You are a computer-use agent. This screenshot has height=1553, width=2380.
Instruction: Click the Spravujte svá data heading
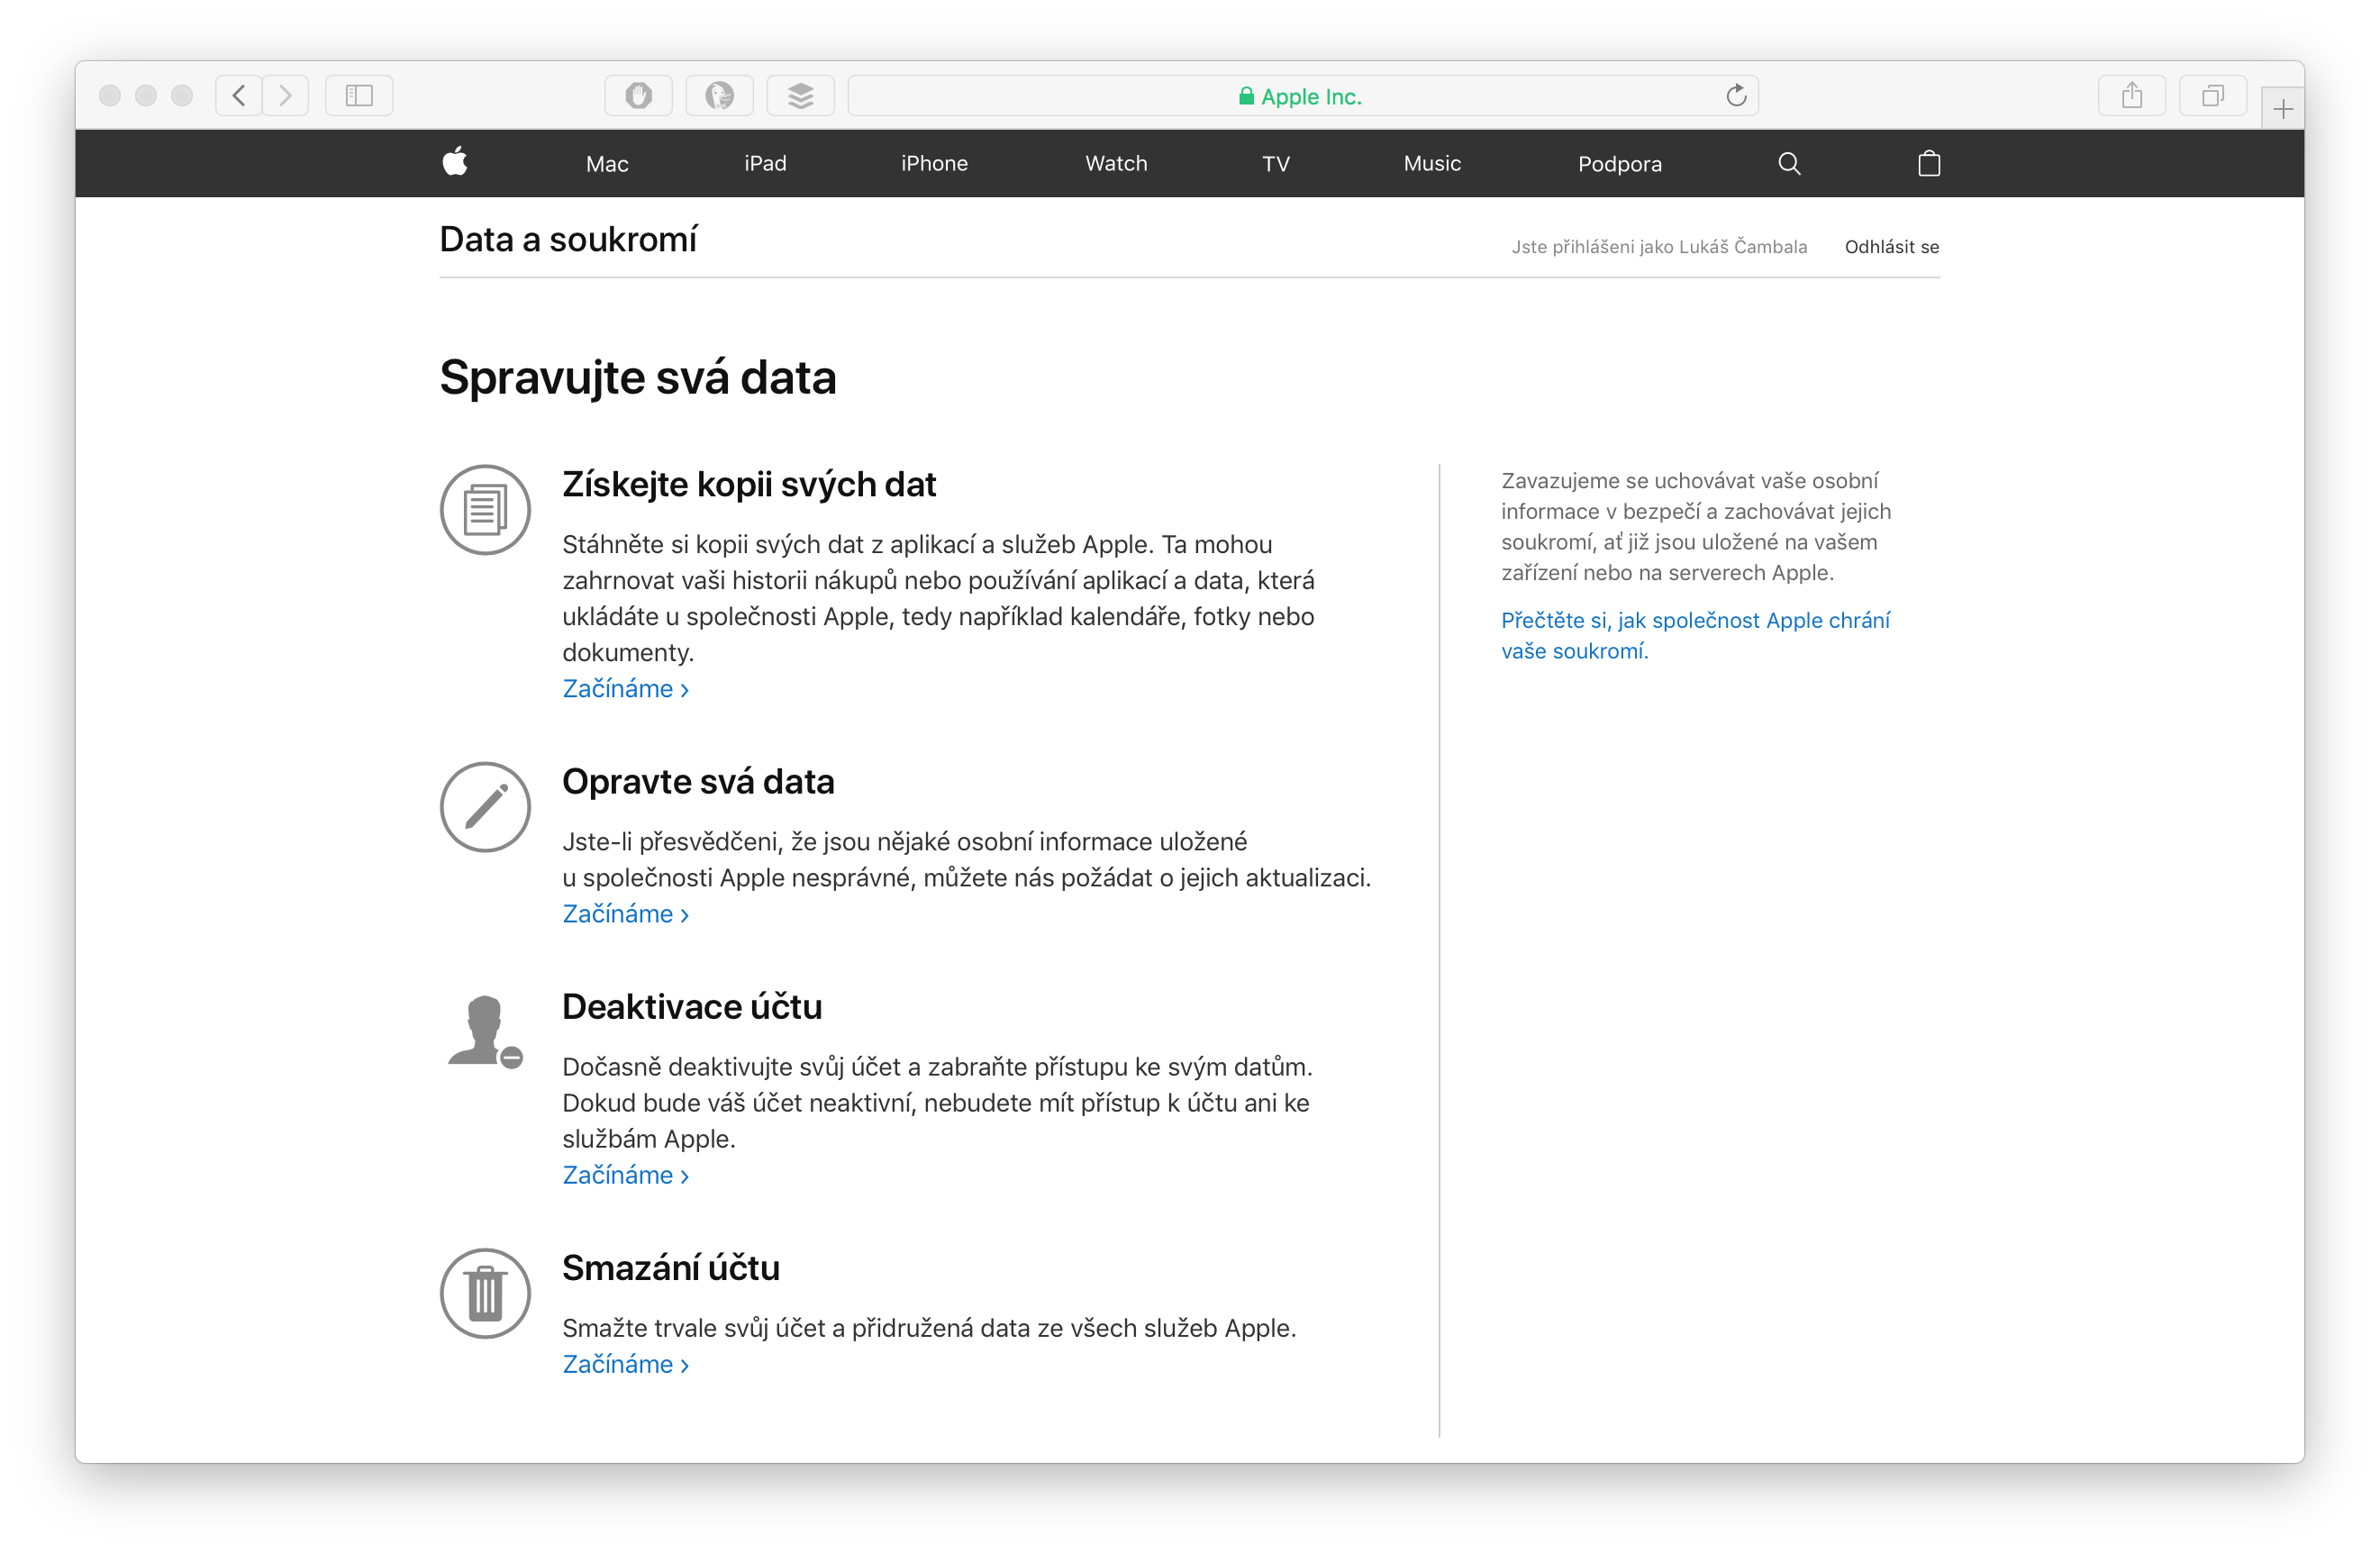(x=638, y=378)
